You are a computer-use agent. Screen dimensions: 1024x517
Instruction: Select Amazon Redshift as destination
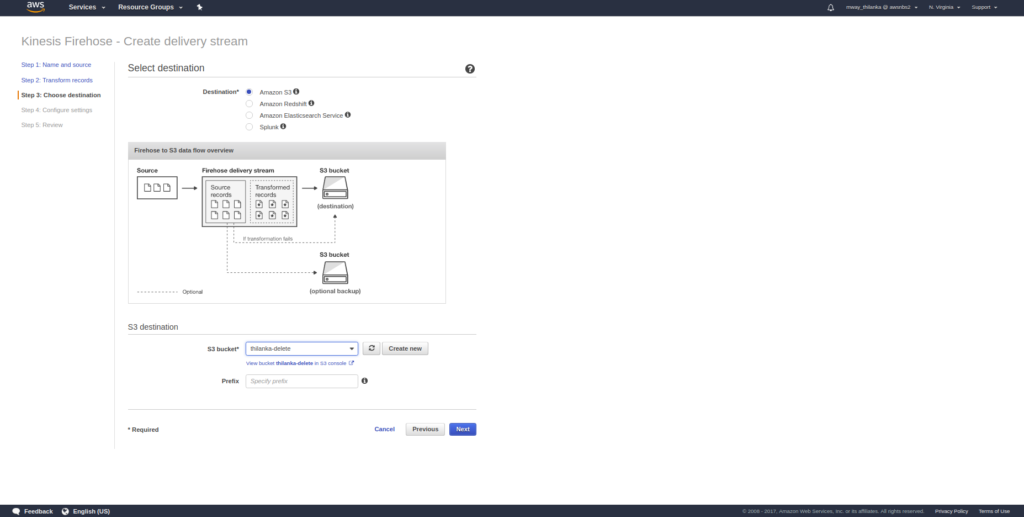pos(249,103)
